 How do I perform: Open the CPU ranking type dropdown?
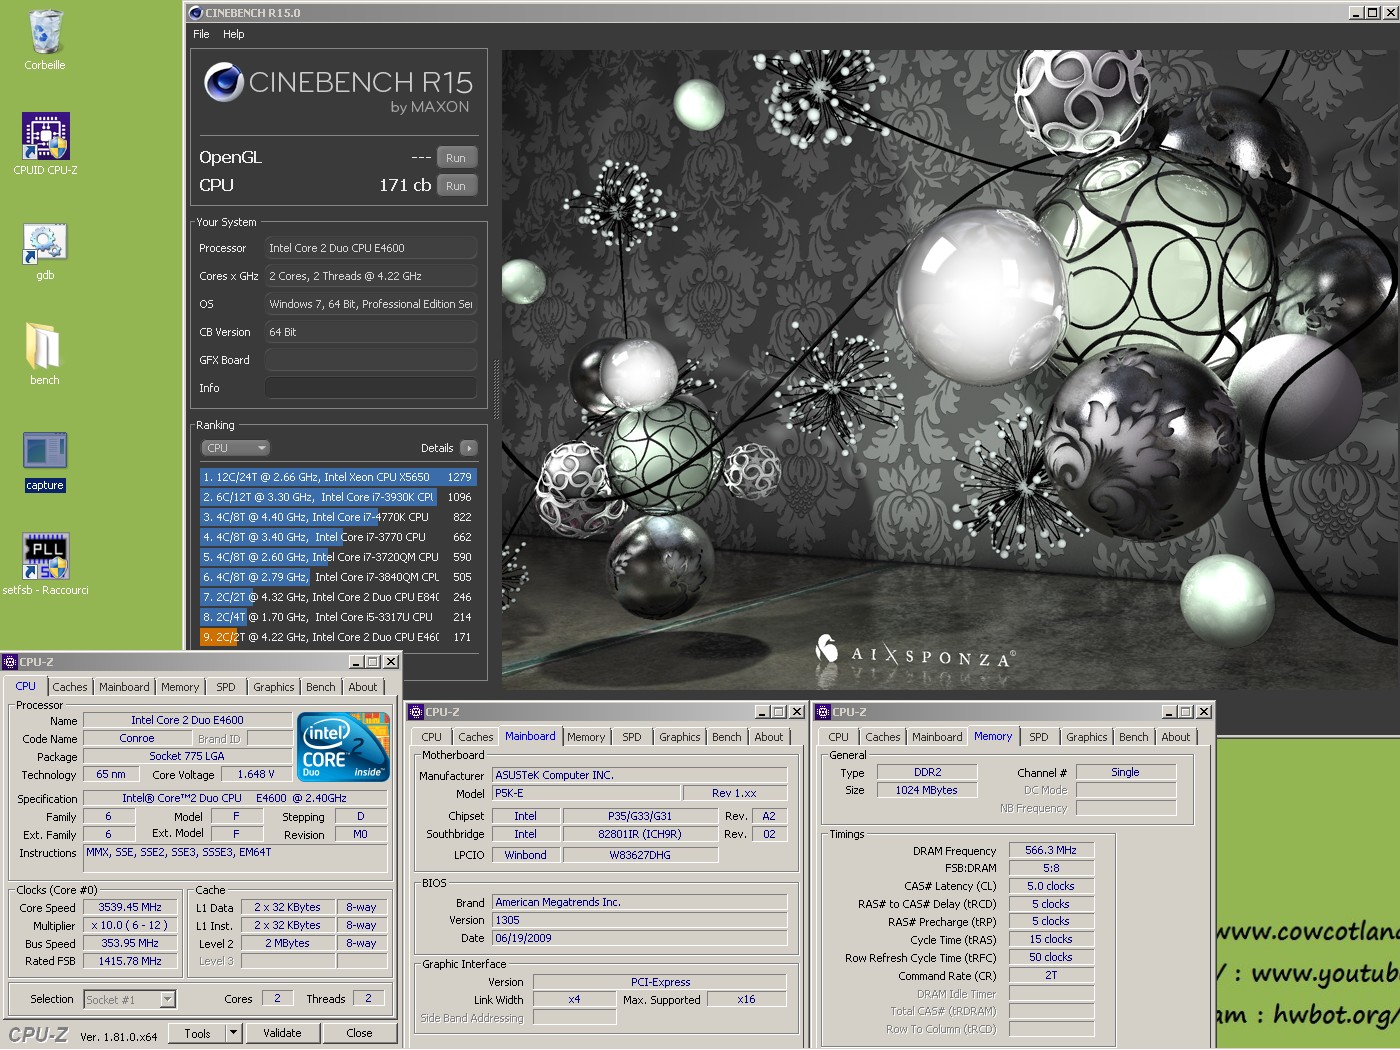236,448
